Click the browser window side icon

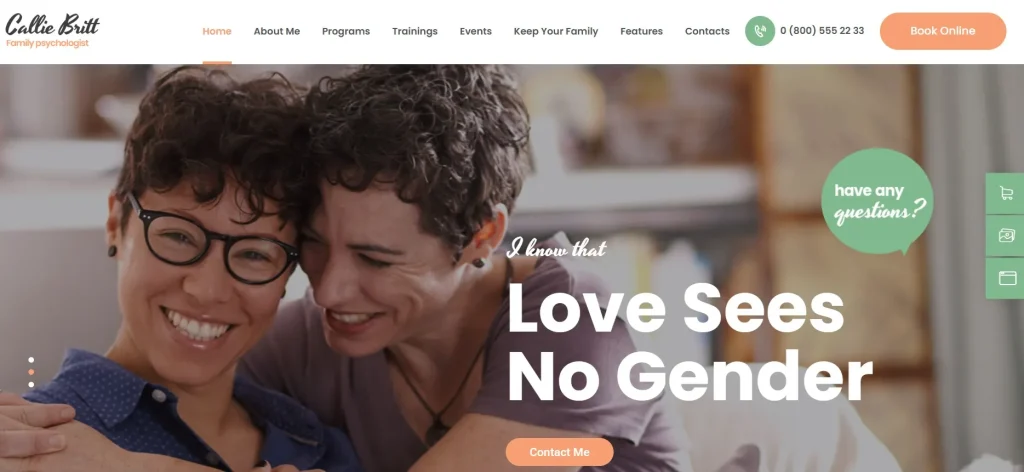point(1006,278)
